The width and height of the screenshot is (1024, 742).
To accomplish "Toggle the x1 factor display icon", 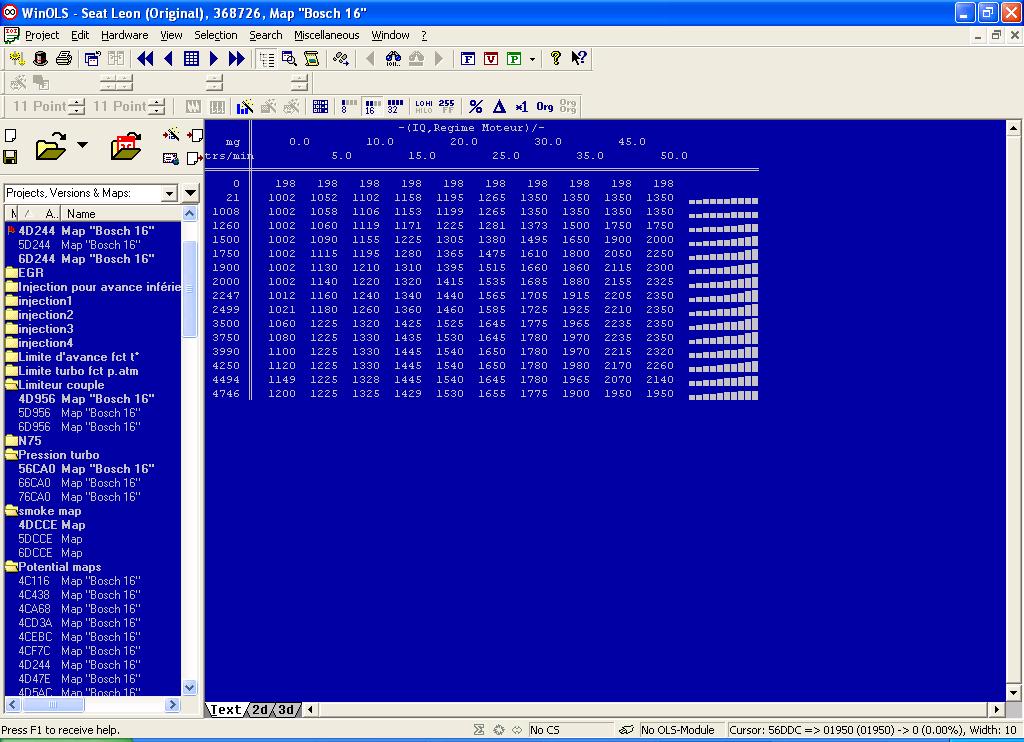I will 521,106.
